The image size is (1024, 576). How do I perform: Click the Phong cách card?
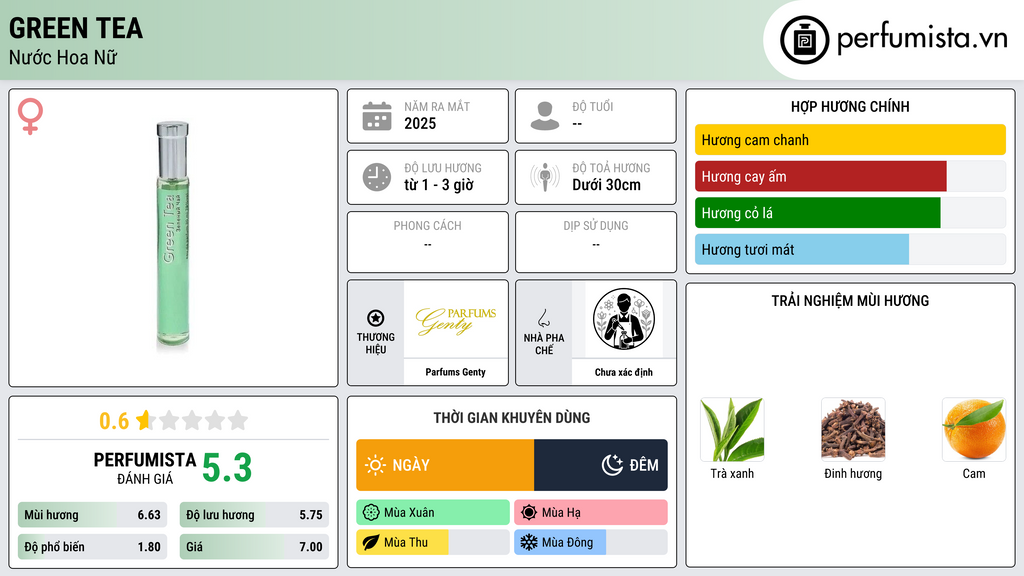(428, 242)
